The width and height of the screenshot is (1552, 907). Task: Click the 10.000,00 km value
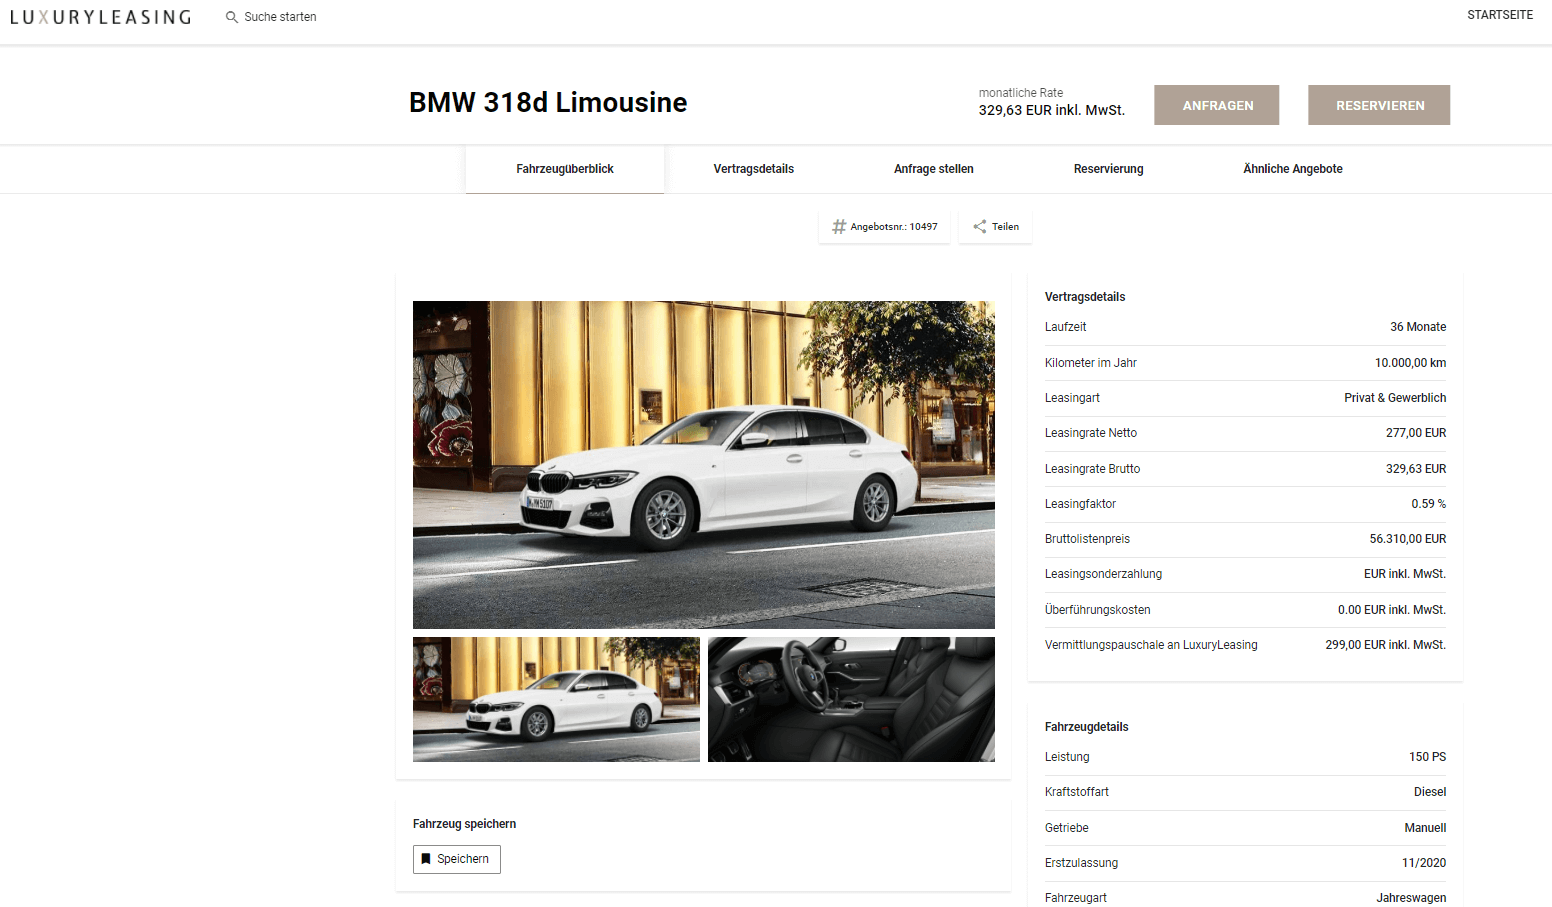[1410, 363]
